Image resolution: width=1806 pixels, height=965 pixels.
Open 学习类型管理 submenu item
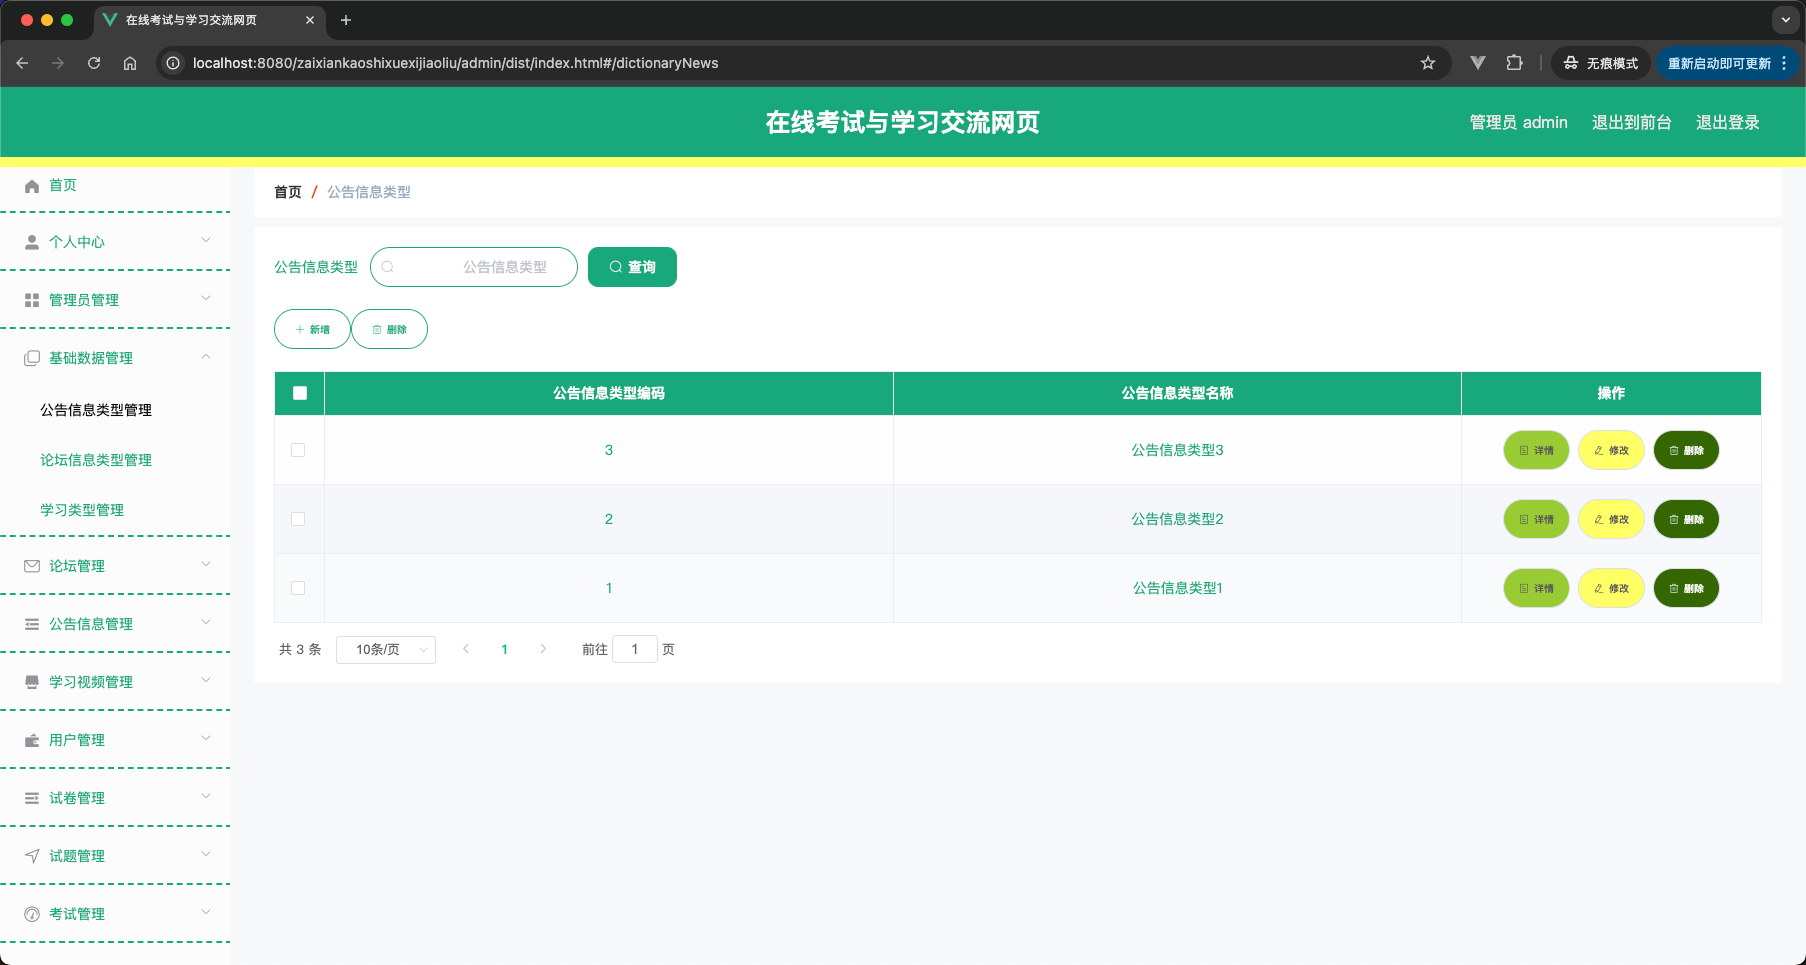(82, 510)
